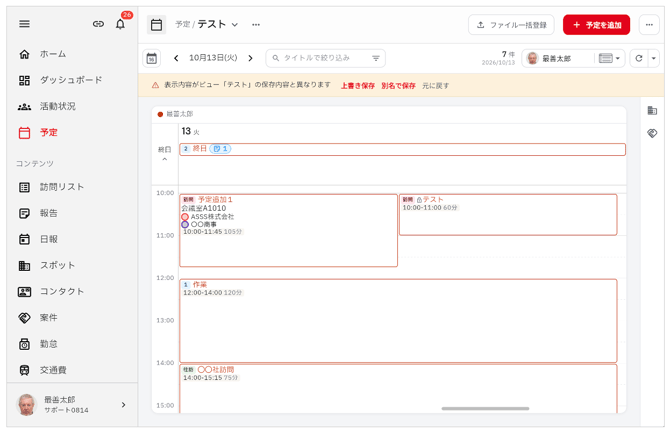Click the link chain icon
The width and height of the screenshot is (670, 432).
pyautogui.click(x=98, y=24)
